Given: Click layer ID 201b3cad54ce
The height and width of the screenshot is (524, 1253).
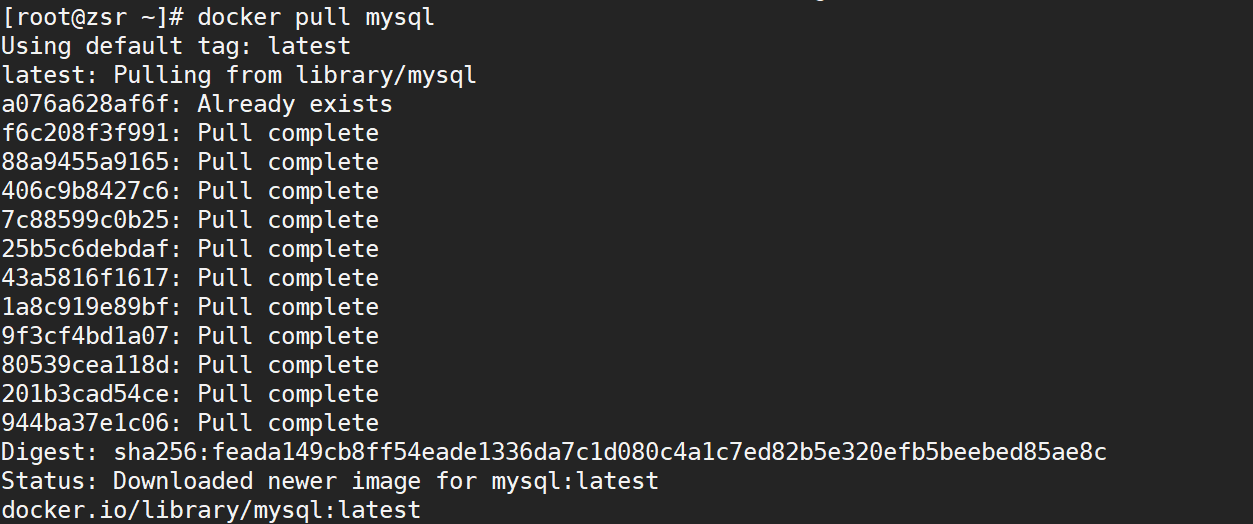Looking at the screenshot, I should click(x=85, y=394).
